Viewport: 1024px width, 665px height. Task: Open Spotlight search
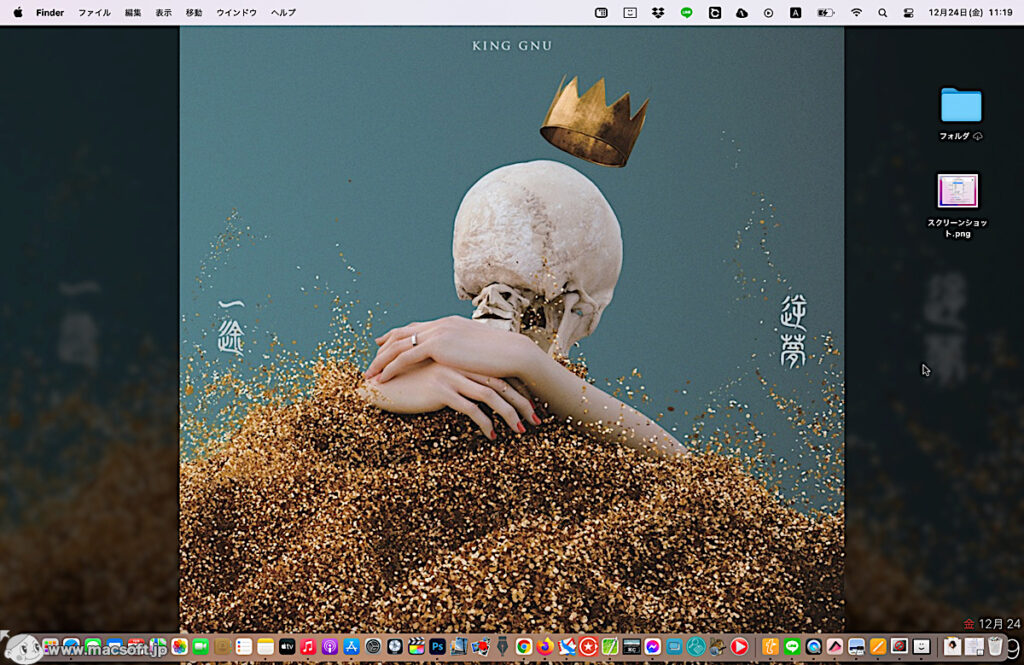(882, 12)
